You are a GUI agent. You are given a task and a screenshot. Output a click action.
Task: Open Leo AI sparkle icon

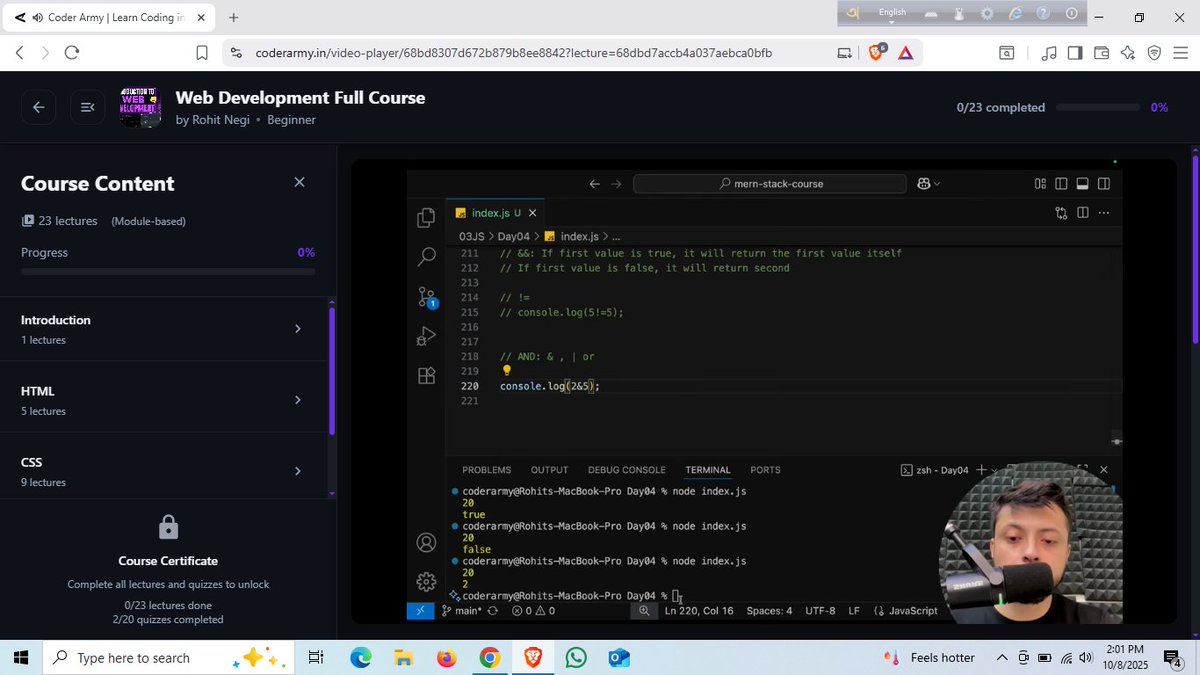(x=1128, y=53)
